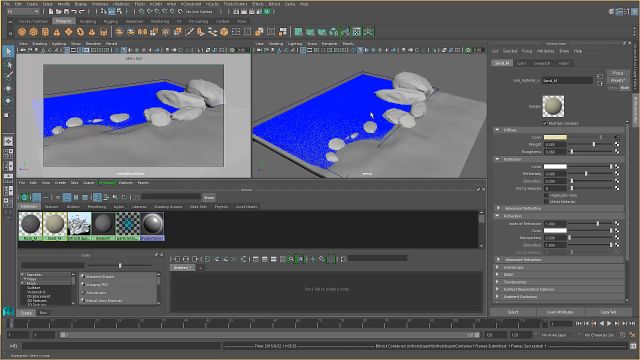The height and width of the screenshot is (360, 640).
Task: Select the polygon cylinder shelf icon
Action: [x=45, y=32]
